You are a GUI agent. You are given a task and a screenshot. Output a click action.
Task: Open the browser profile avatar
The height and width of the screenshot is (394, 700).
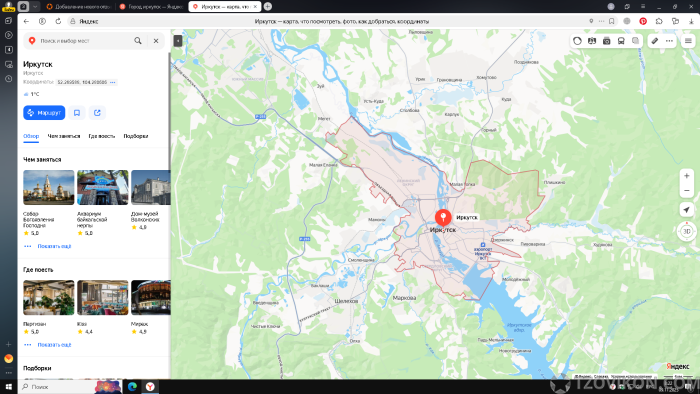[611, 6]
